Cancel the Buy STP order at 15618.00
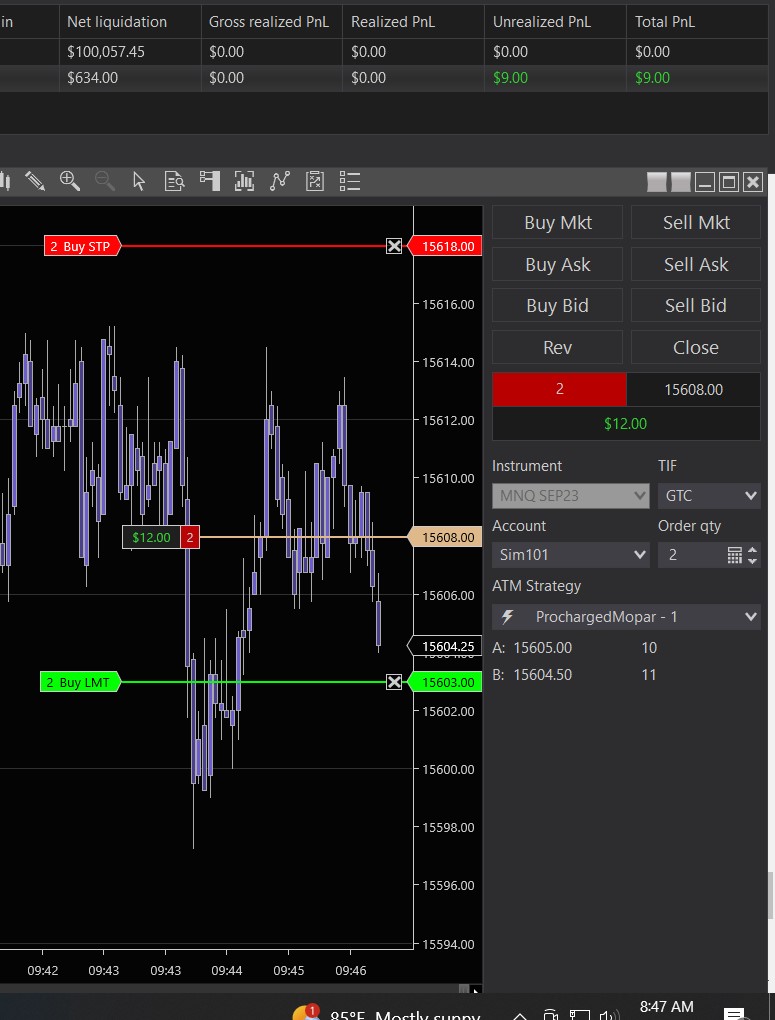This screenshot has height=1020, width=775. point(394,246)
